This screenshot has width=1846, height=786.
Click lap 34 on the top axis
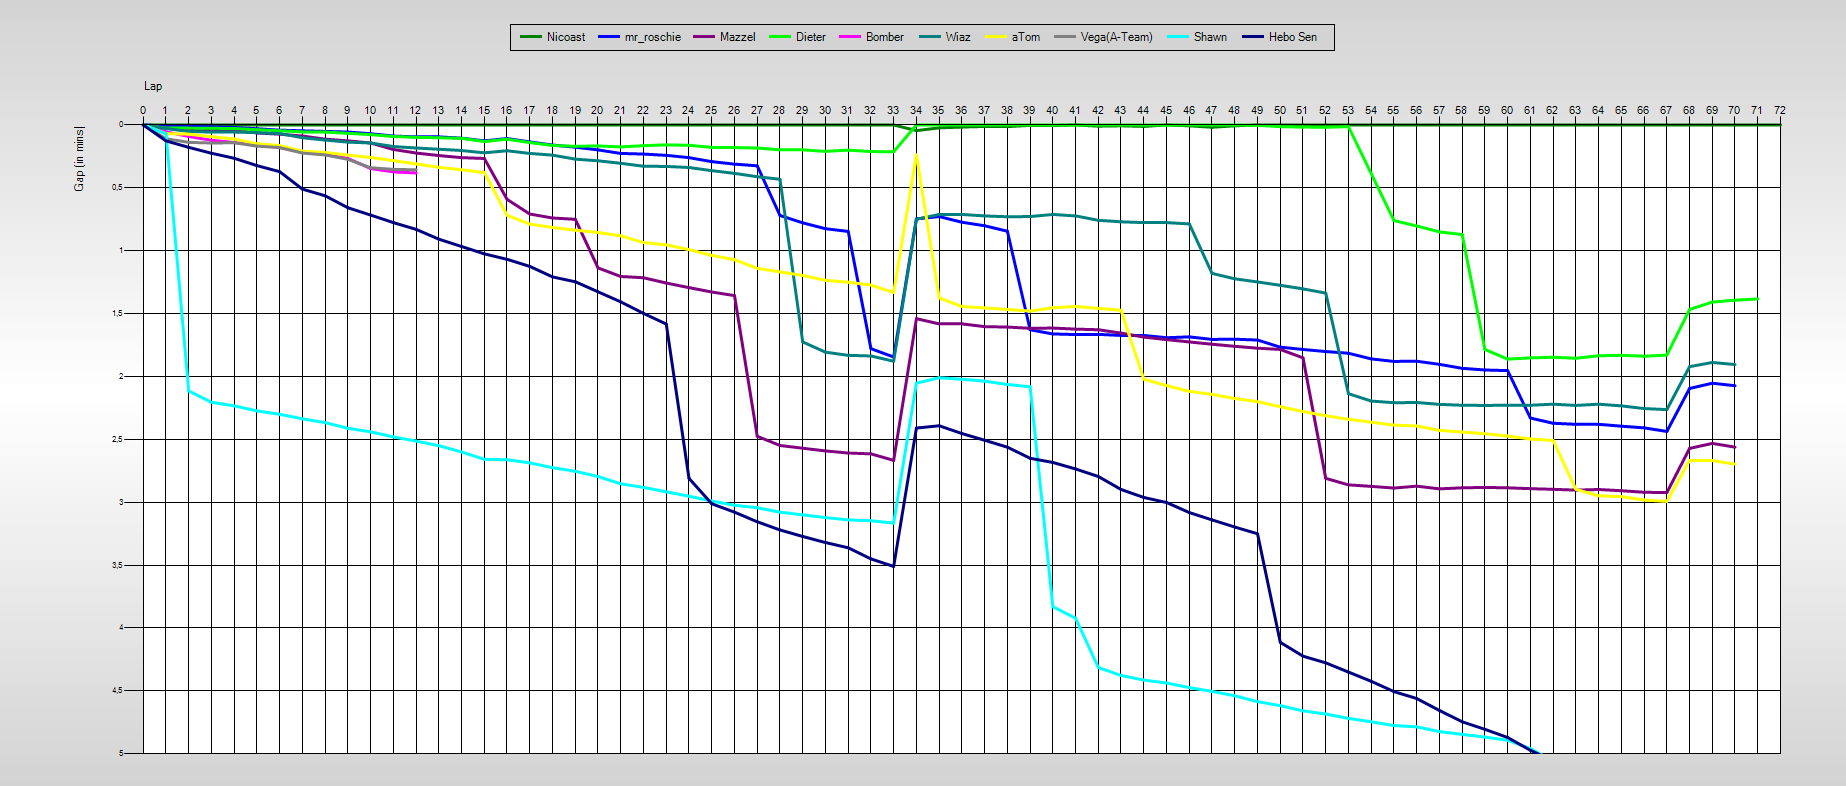pyautogui.click(x=916, y=110)
